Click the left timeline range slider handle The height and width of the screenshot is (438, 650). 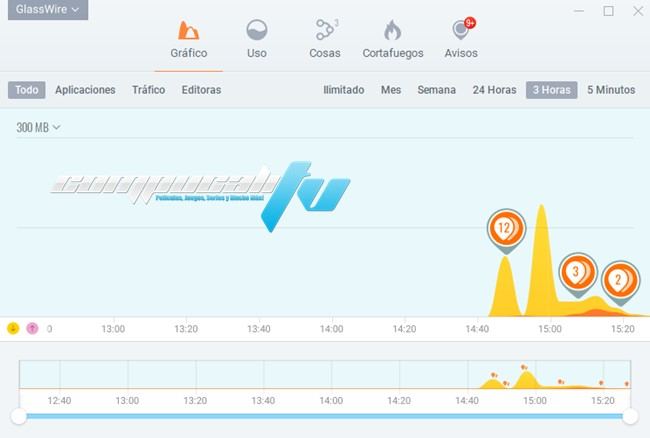click(19, 416)
